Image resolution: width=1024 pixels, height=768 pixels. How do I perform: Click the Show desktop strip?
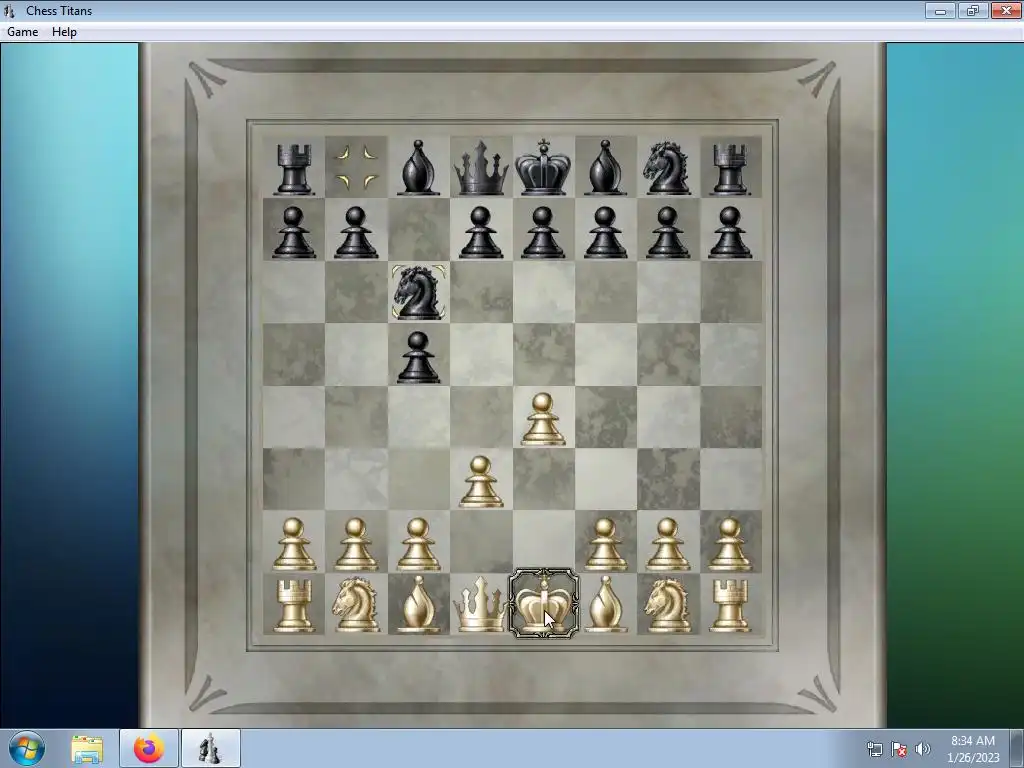click(x=1017, y=748)
